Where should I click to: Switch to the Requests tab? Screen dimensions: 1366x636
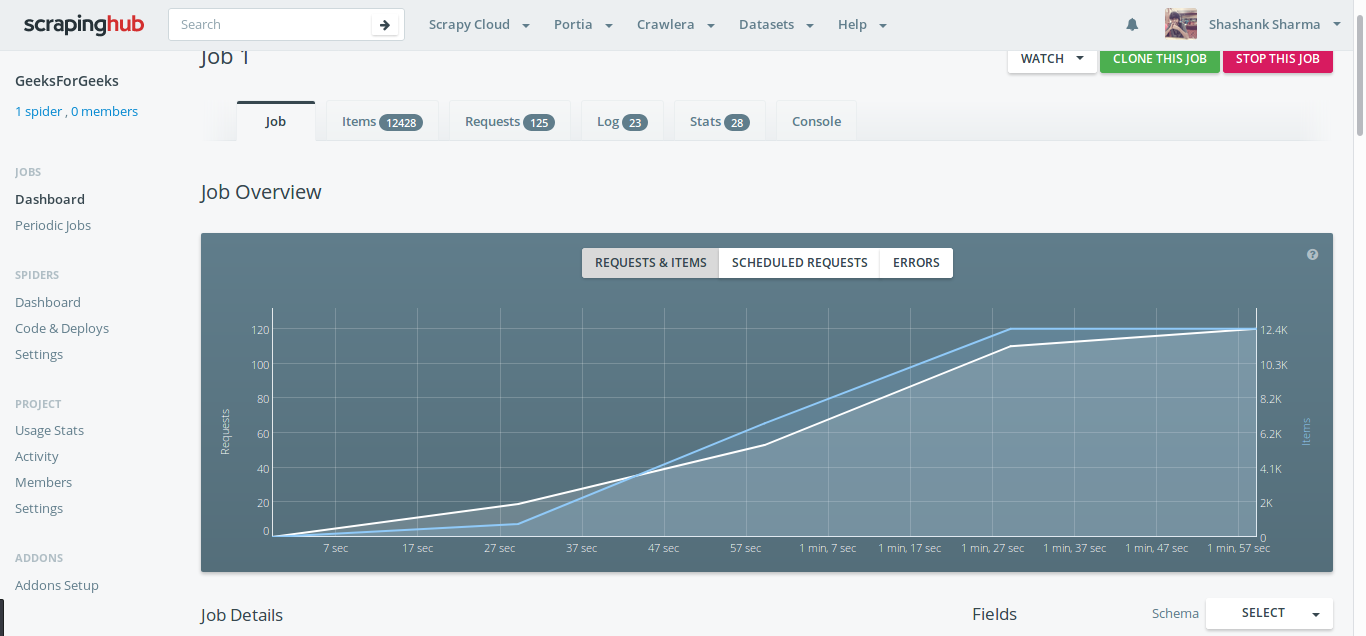509,121
